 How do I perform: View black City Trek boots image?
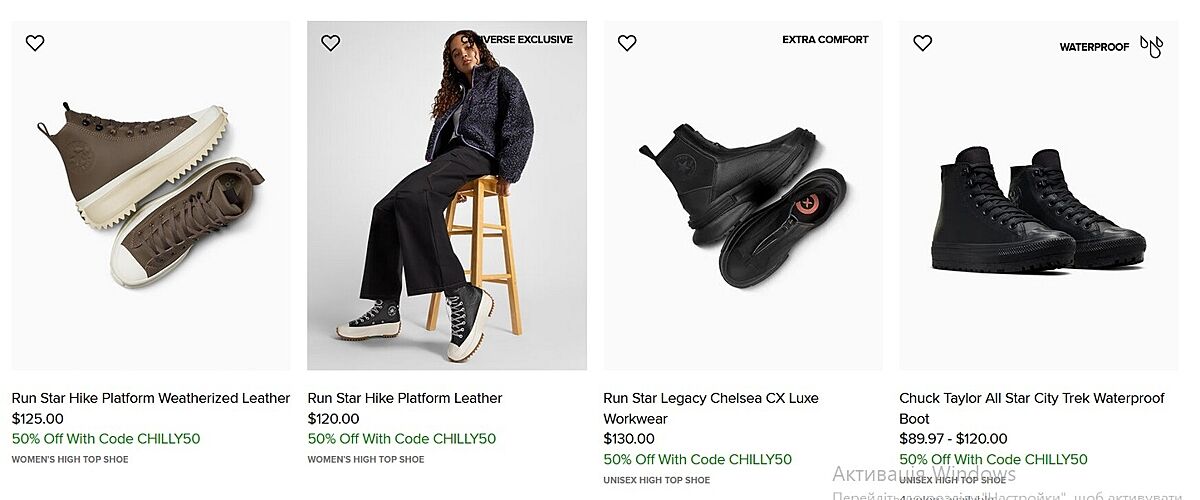pos(1039,210)
